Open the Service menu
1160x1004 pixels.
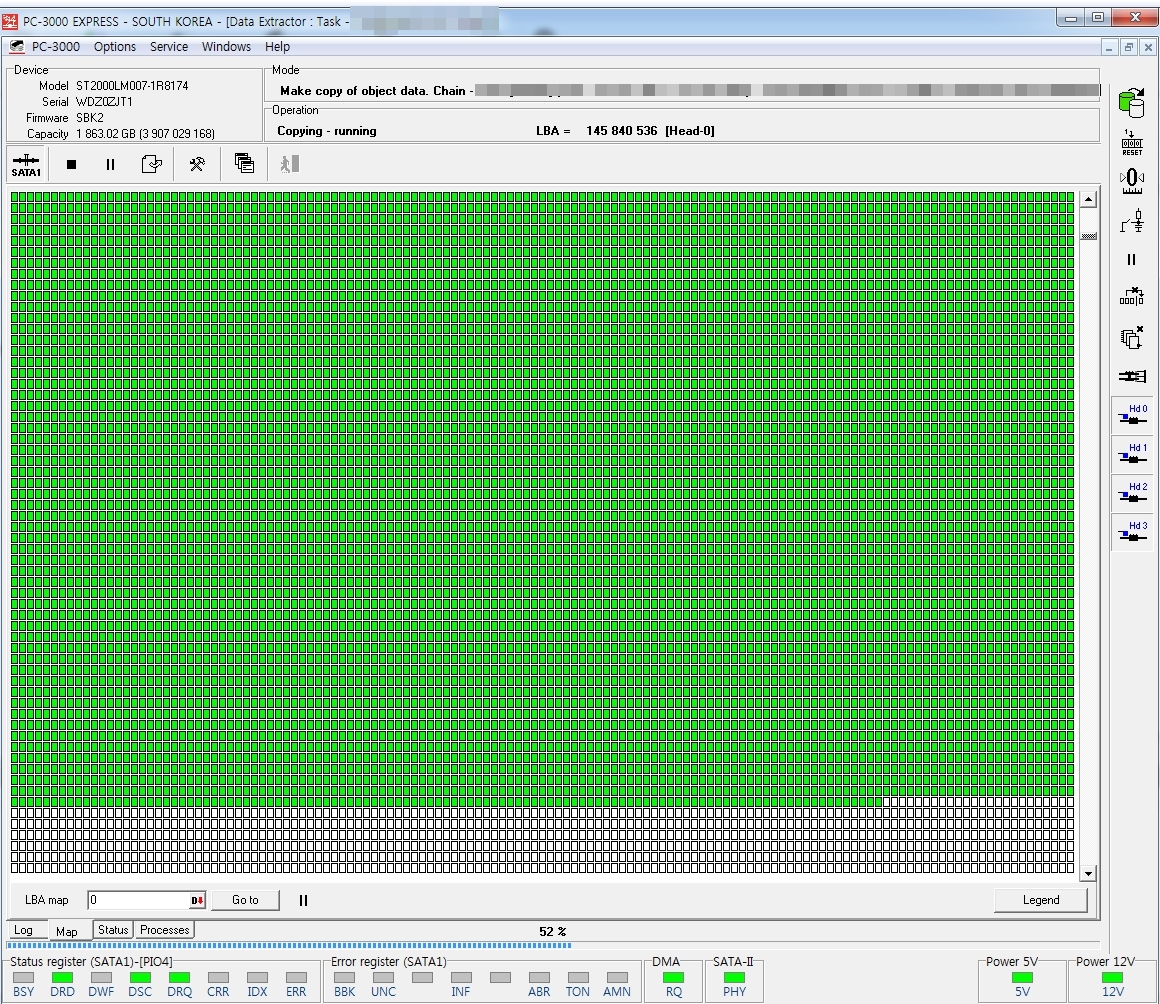point(169,47)
